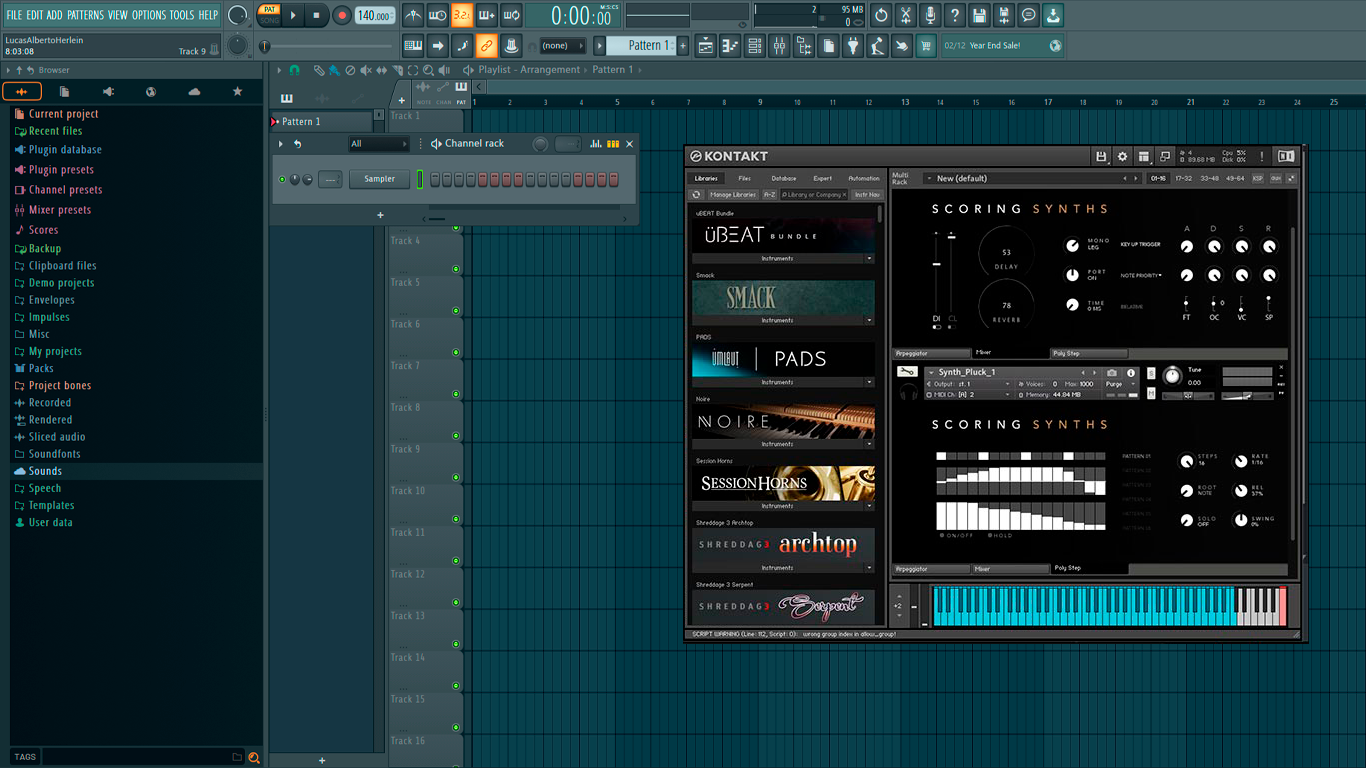
Task: Toggle the link typing keyboard icon
Action: click(486, 46)
